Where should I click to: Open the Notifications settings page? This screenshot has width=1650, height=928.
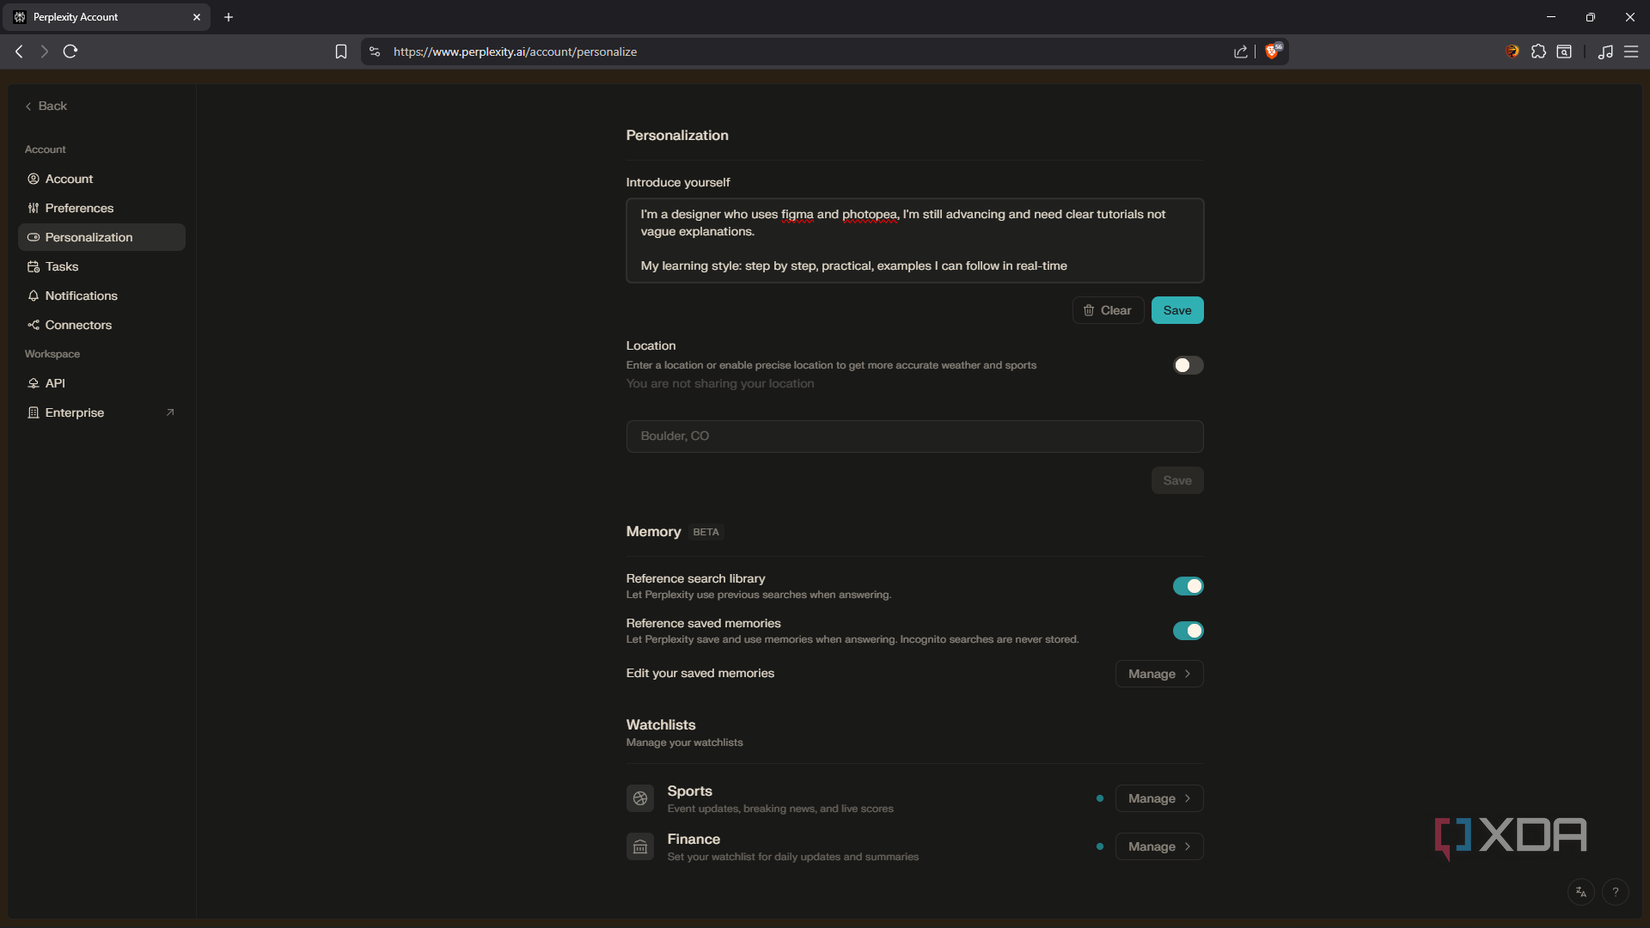click(101, 296)
